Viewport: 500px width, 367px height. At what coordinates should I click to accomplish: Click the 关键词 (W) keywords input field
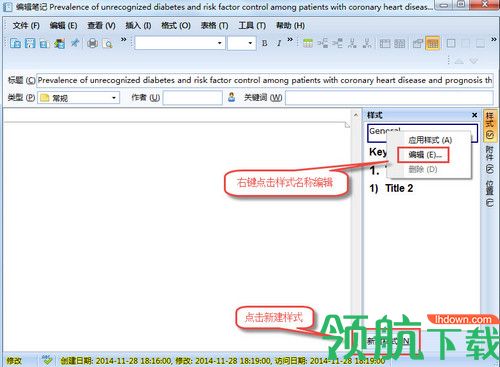(x=389, y=98)
